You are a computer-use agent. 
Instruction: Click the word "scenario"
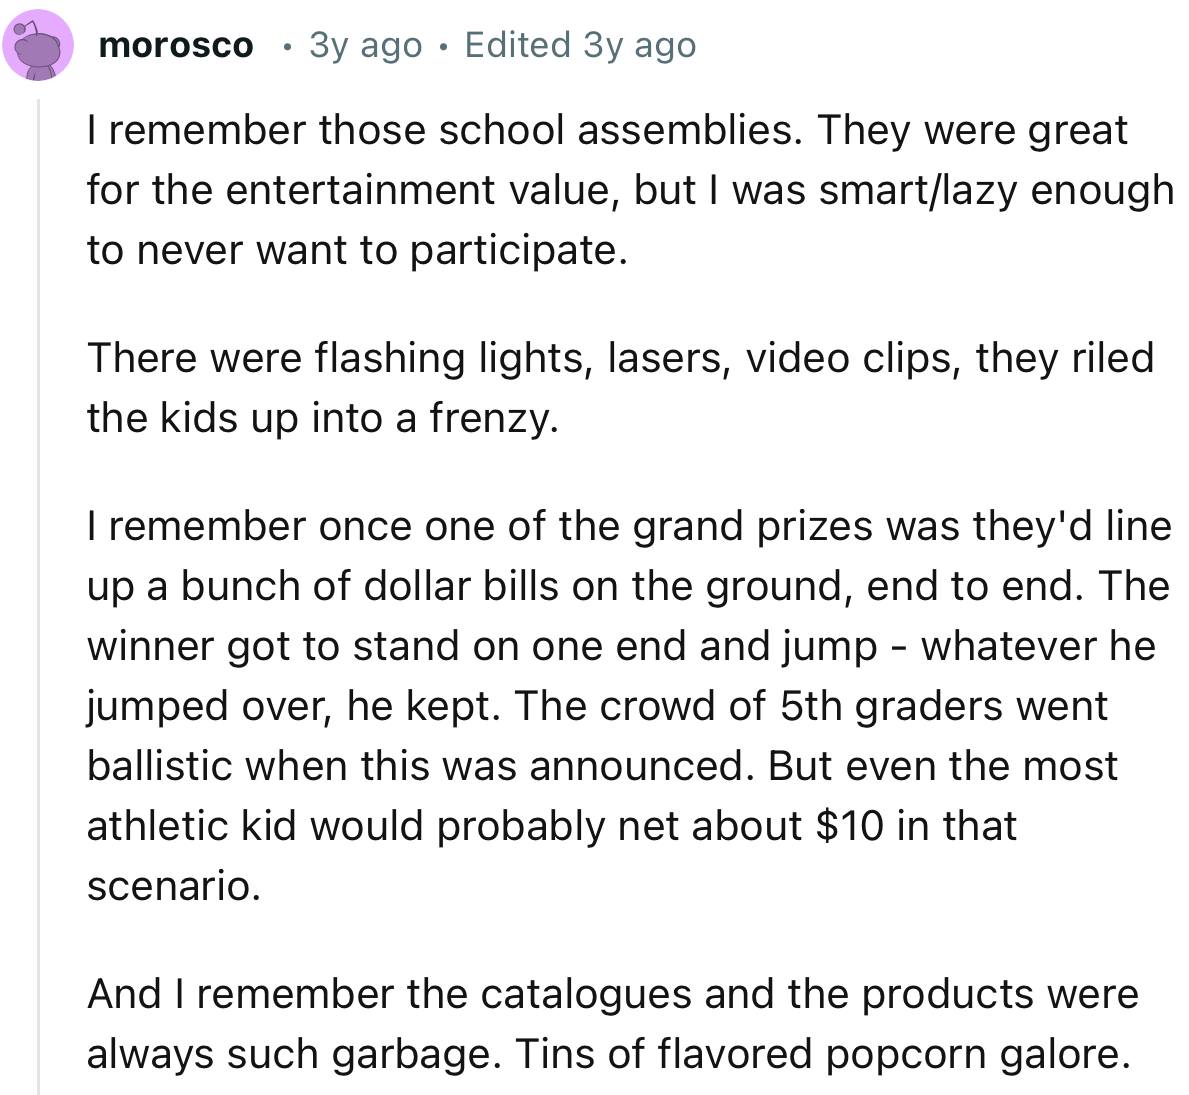coord(172,887)
